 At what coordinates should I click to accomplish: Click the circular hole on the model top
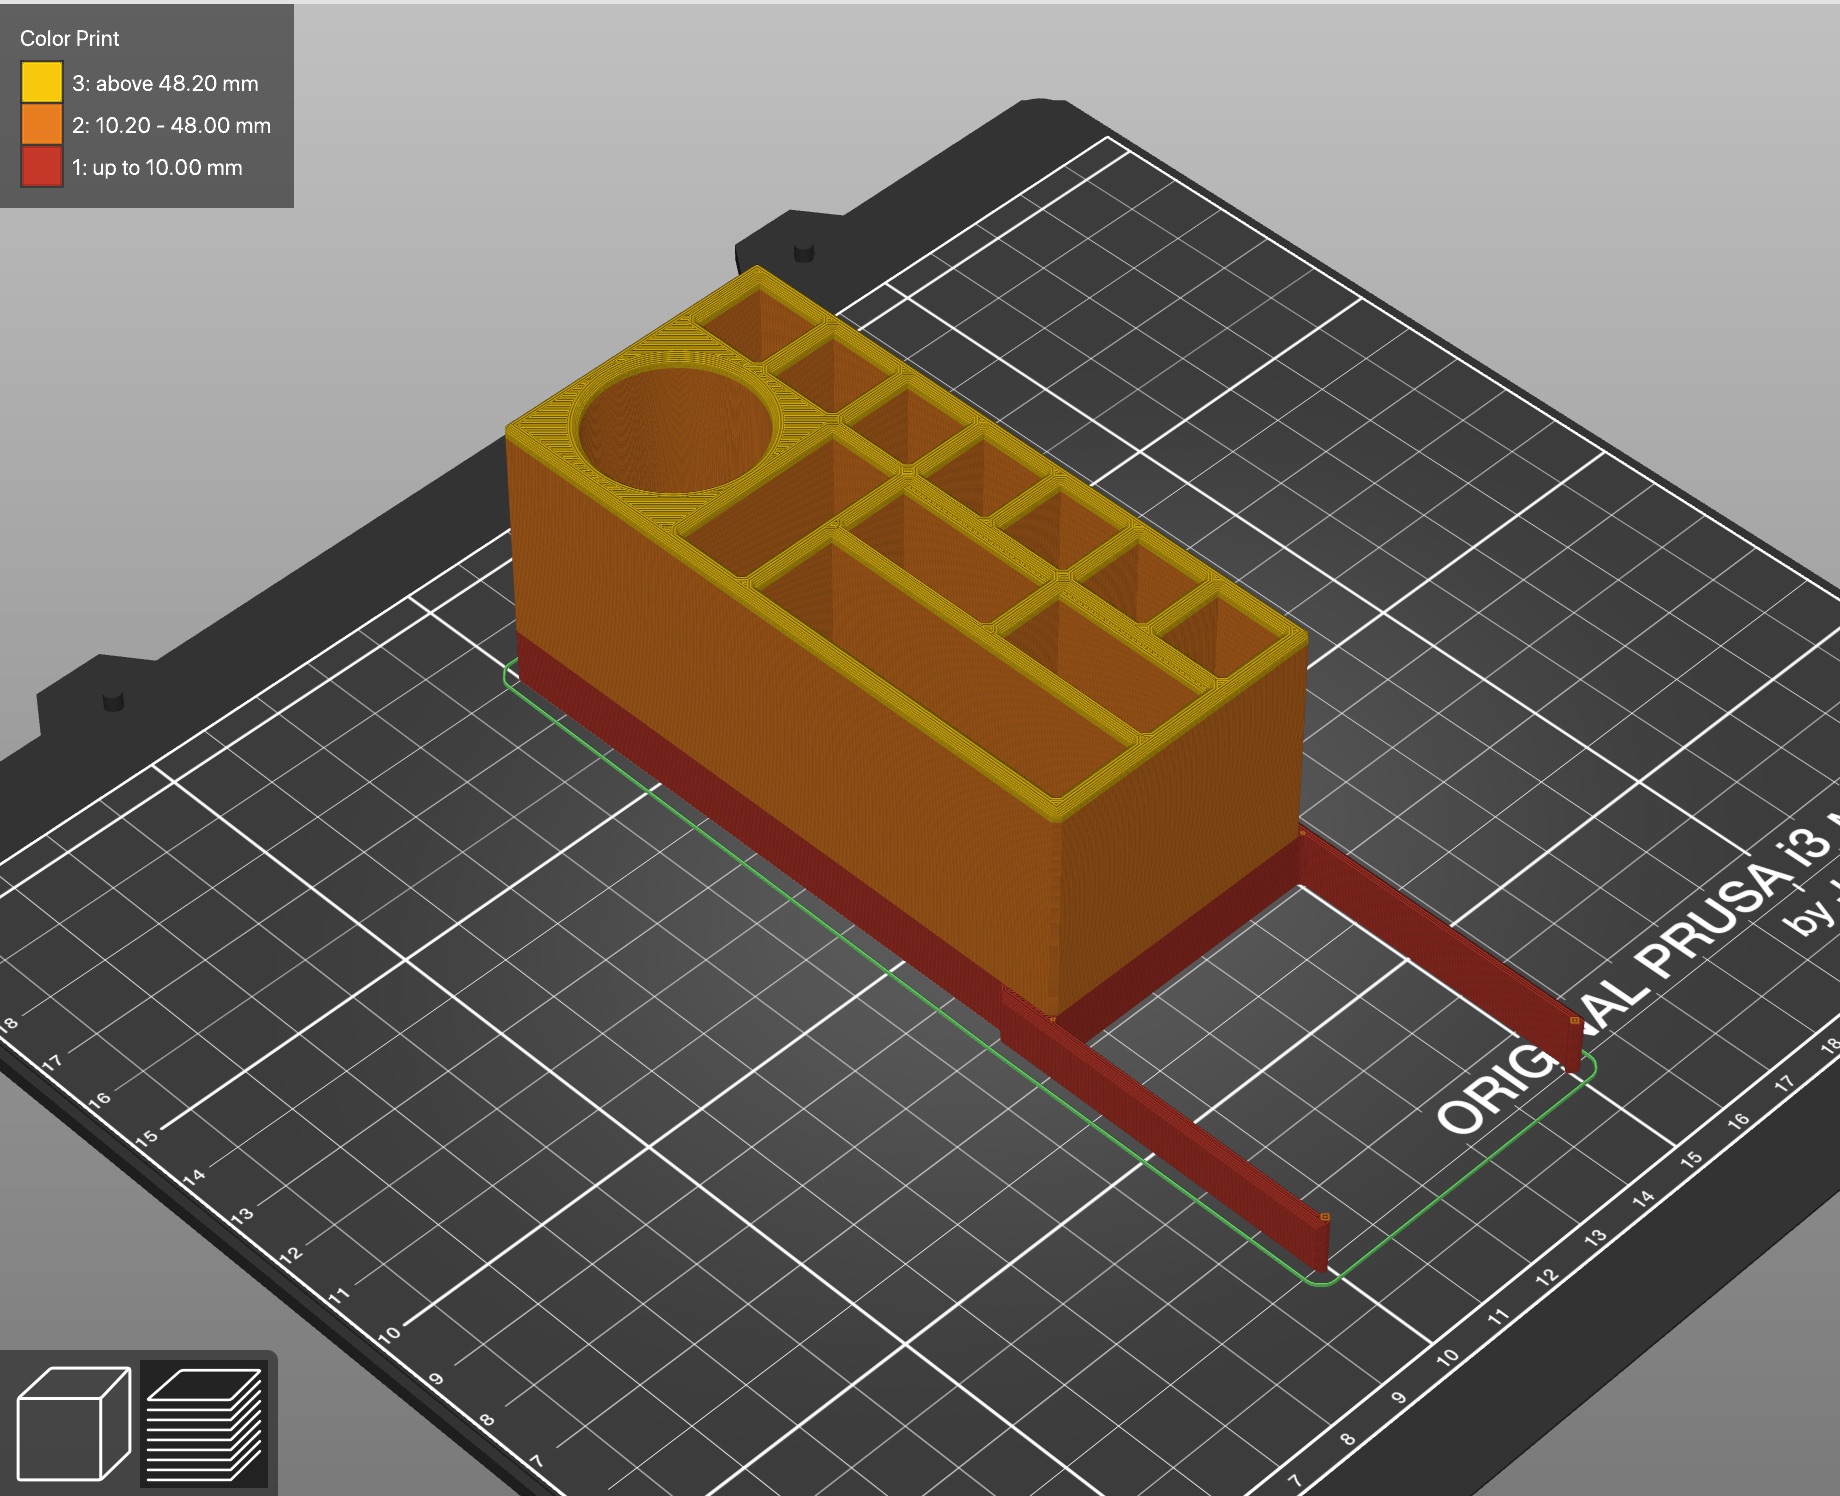tap(675, 429)
